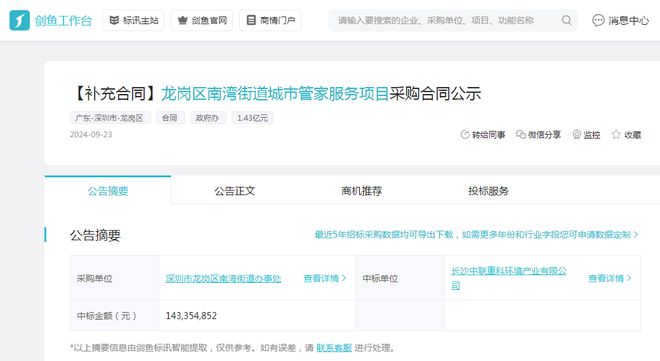Choose 微信分享 action text
Viewport: 660px width, 361px height.
[544, 135]
